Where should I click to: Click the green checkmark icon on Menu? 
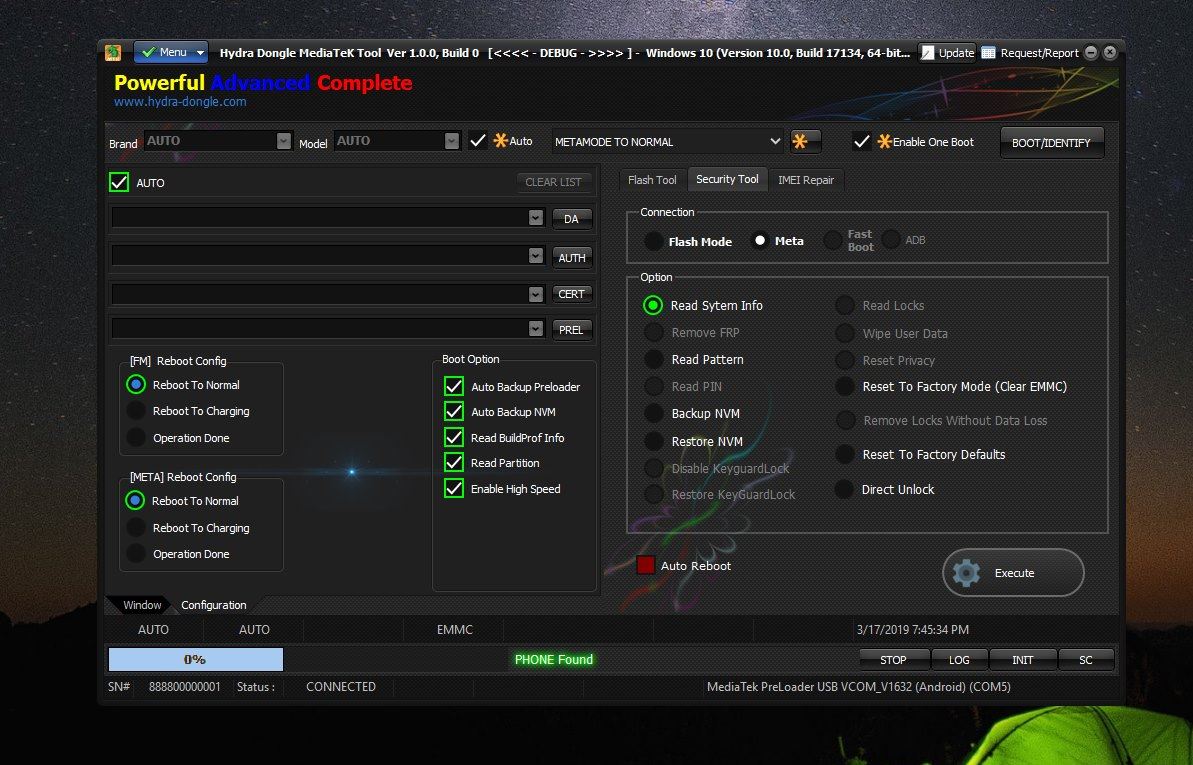click(148, 53)
